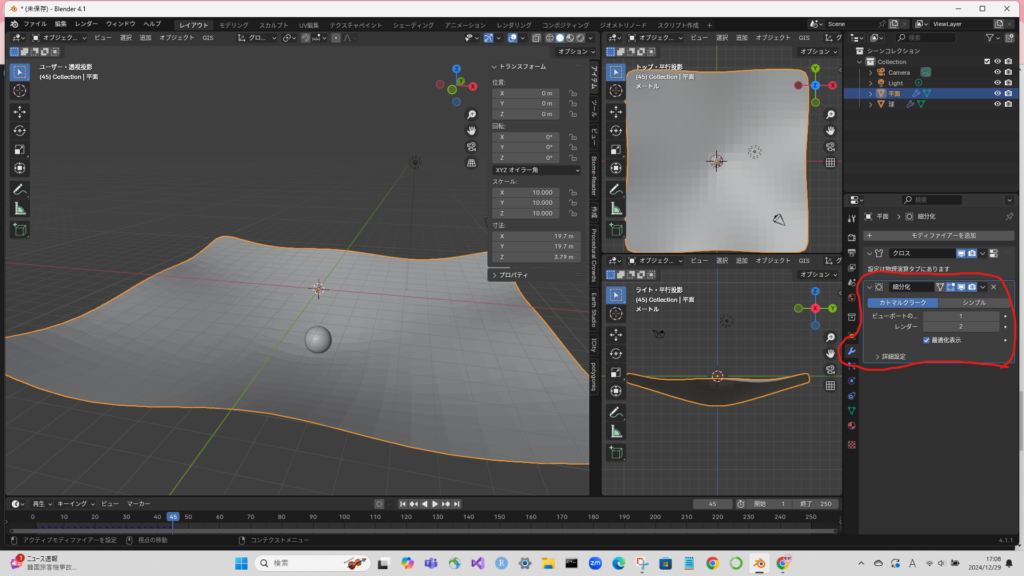Expand the Camera item in outliner
1024x576 pixels.
[x=870, y=72]
